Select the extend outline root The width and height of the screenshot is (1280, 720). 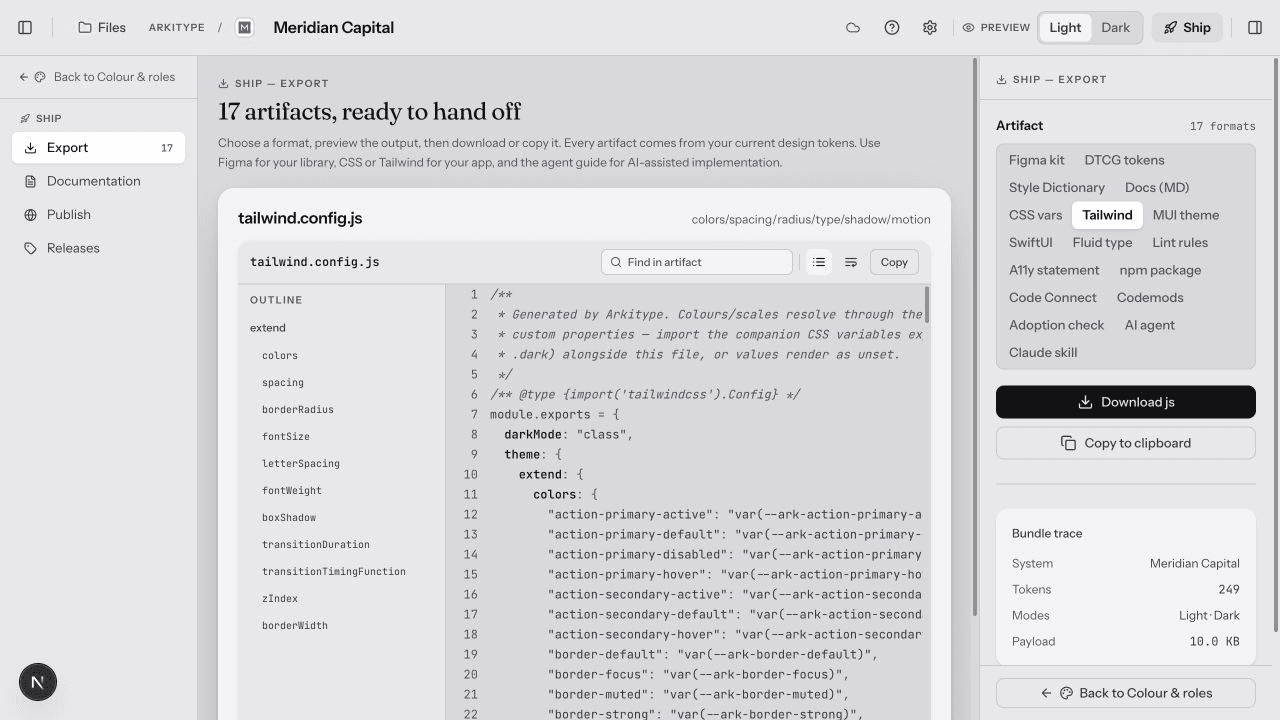point(268,328)
